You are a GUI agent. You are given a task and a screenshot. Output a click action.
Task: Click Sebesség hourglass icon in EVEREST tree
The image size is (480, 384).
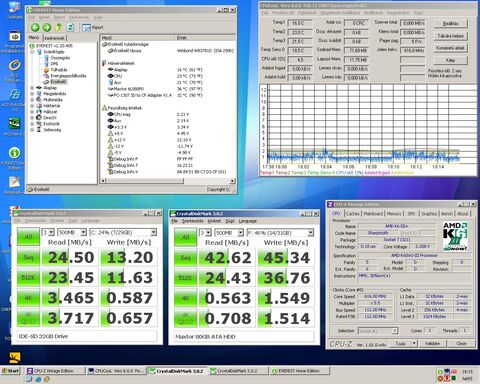pos(39,130)
